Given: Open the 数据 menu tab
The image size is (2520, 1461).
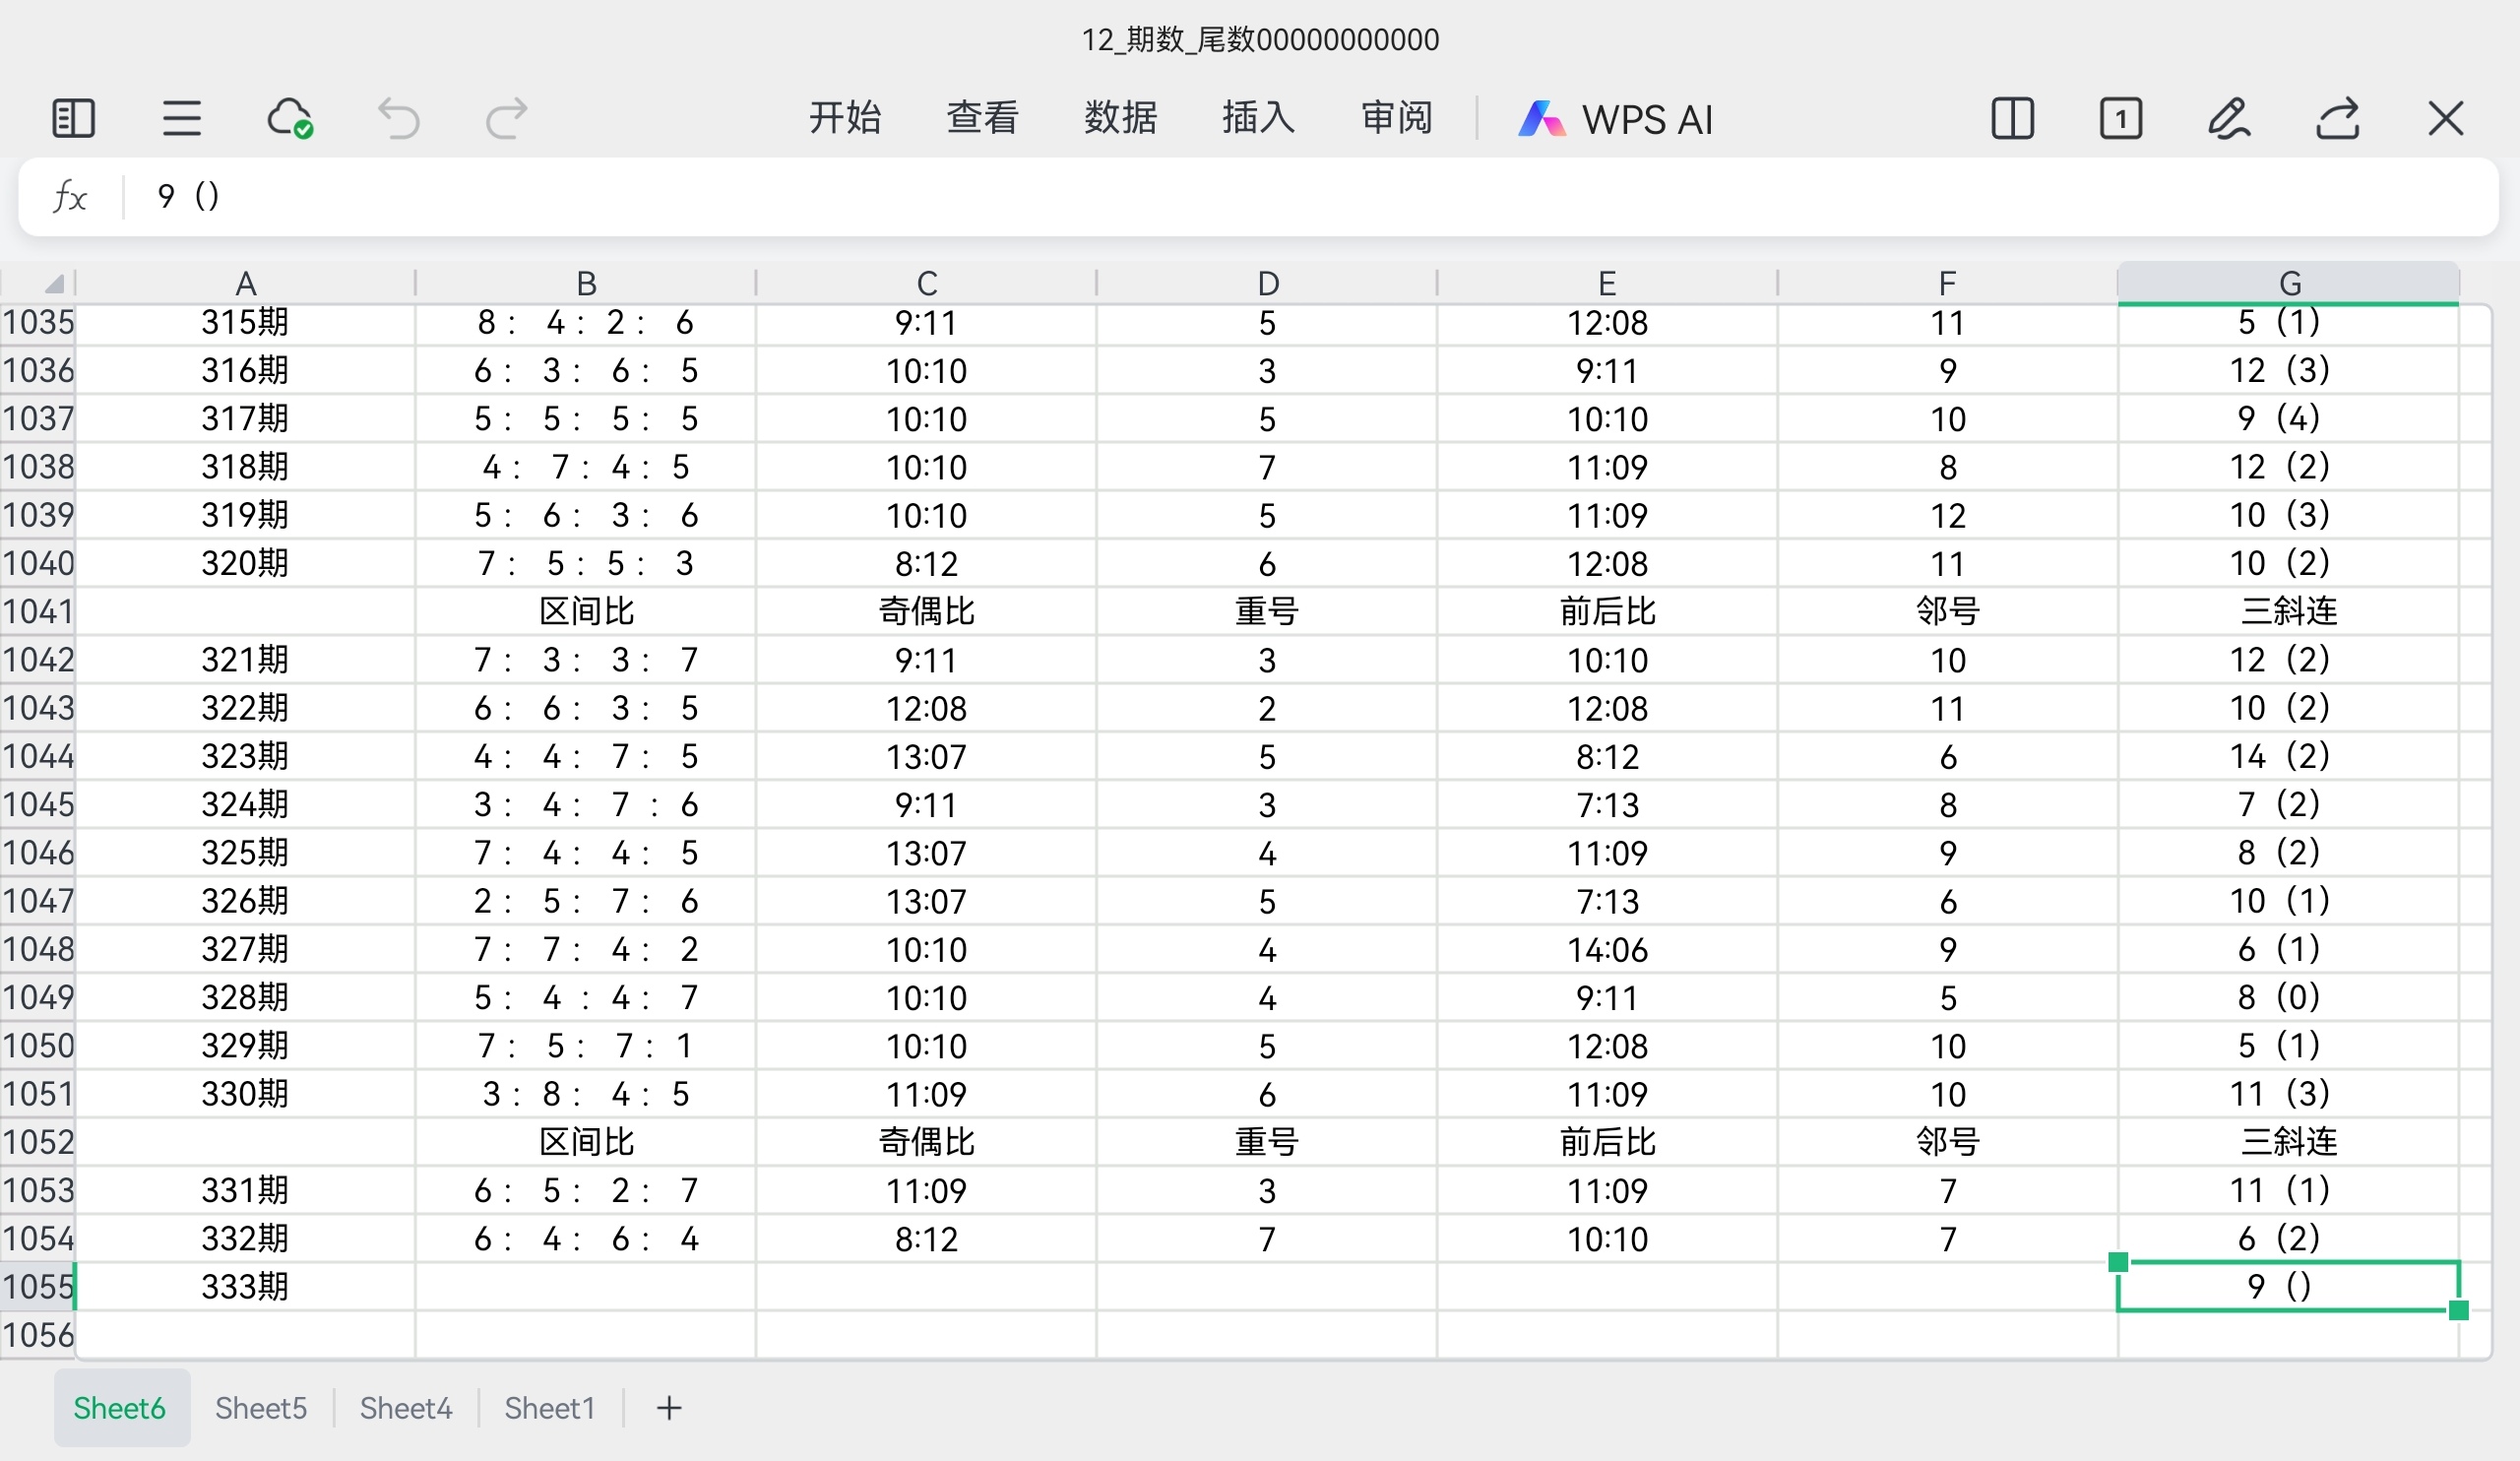Looking at the screenshot, I should click(1120, 118).
